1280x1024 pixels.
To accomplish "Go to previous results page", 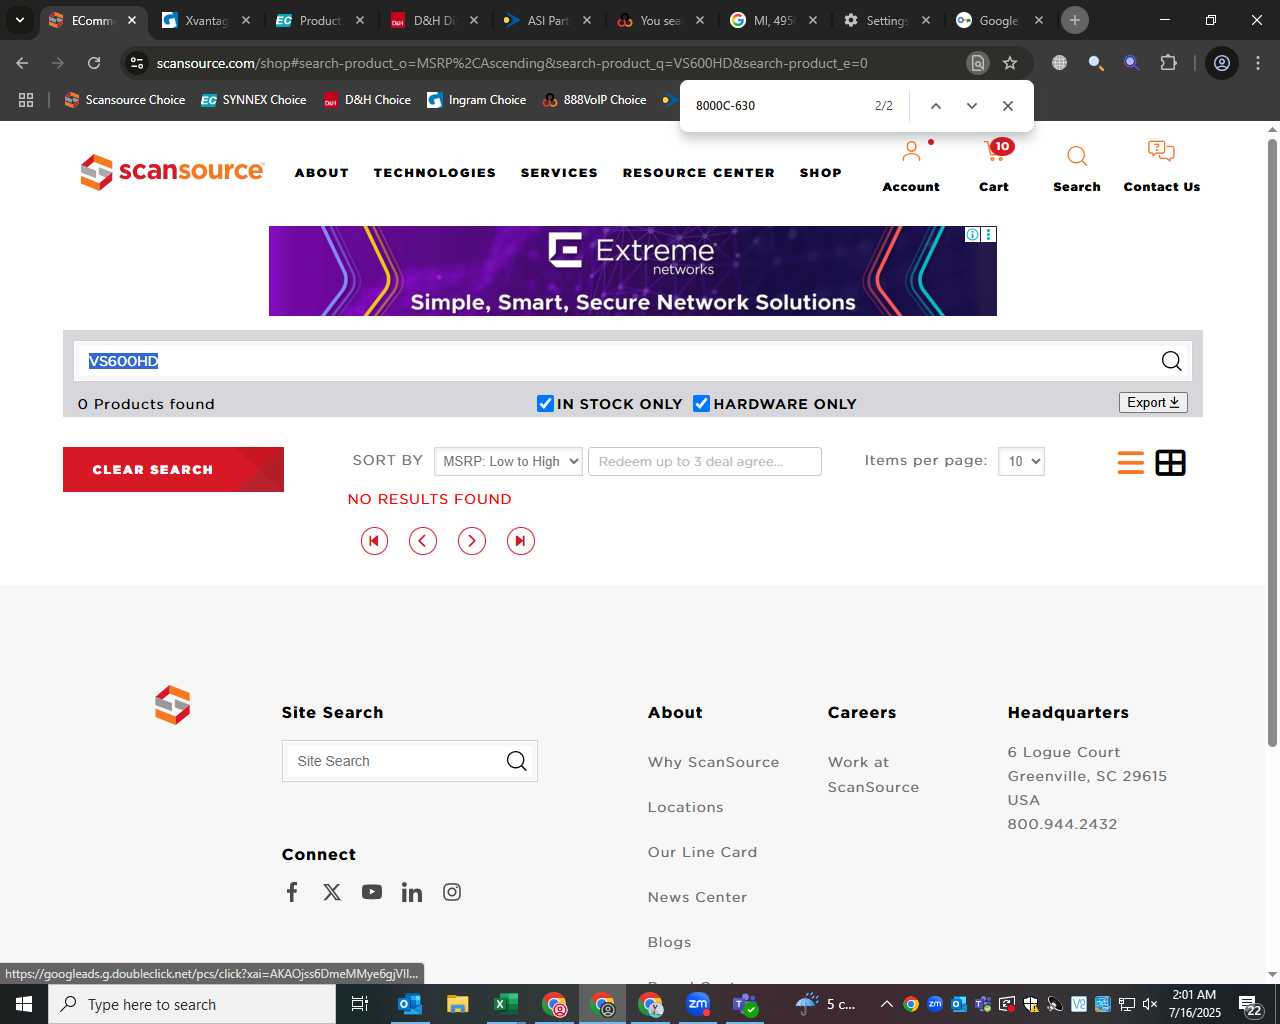I will coord(423,541).
